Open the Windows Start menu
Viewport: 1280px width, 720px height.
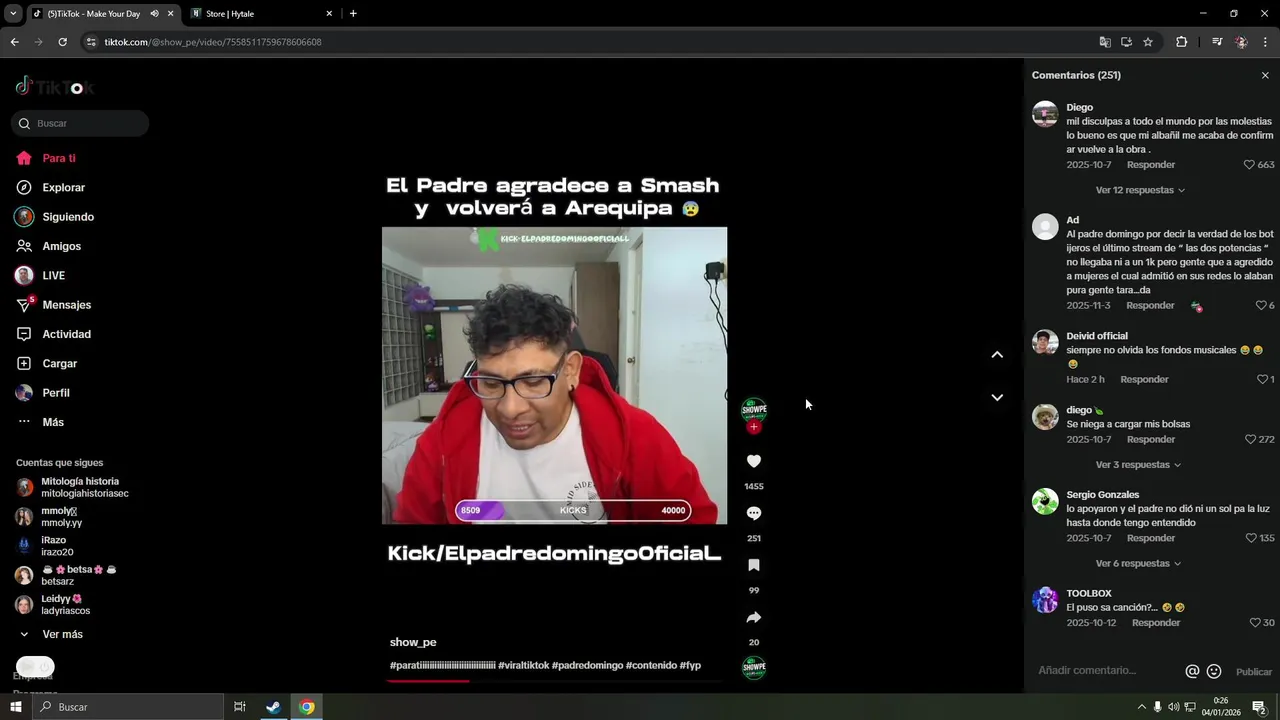point(16,707)
